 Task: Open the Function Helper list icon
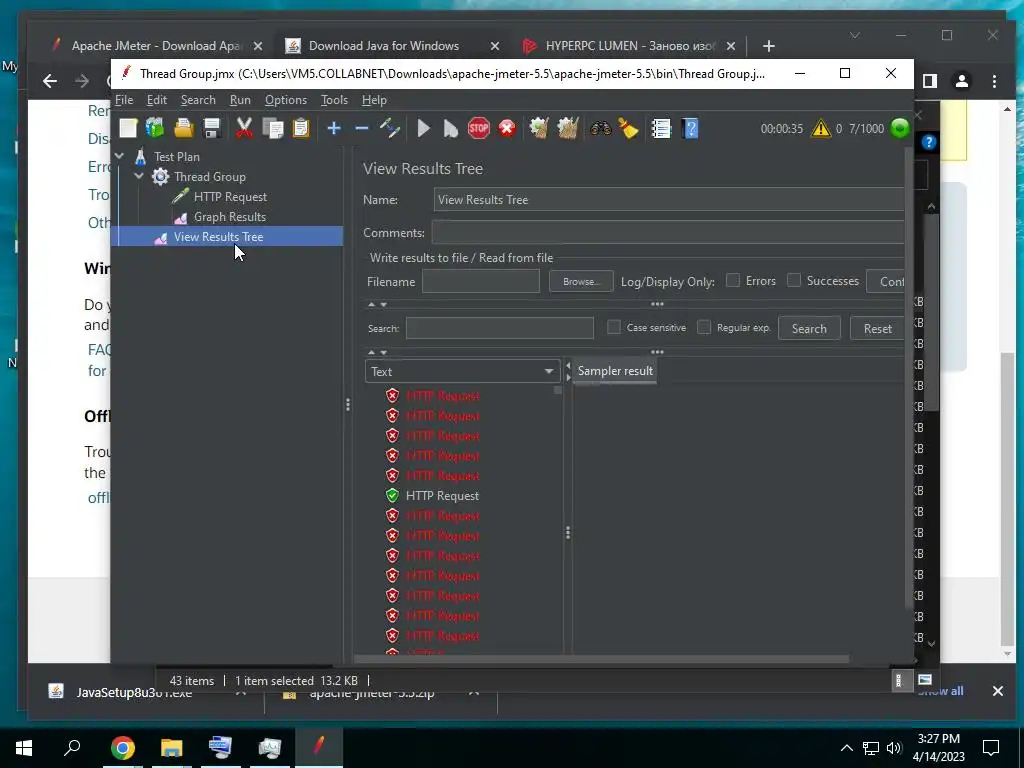tap(661, 128)
